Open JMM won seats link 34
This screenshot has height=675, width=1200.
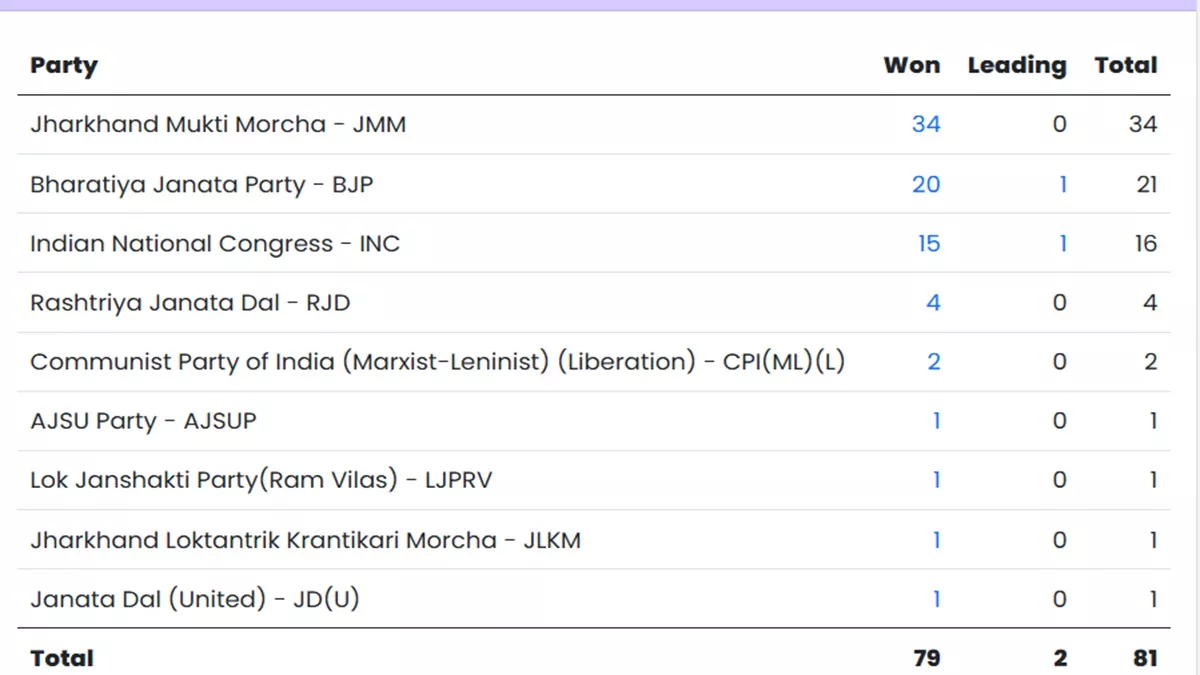coord(925,124)
